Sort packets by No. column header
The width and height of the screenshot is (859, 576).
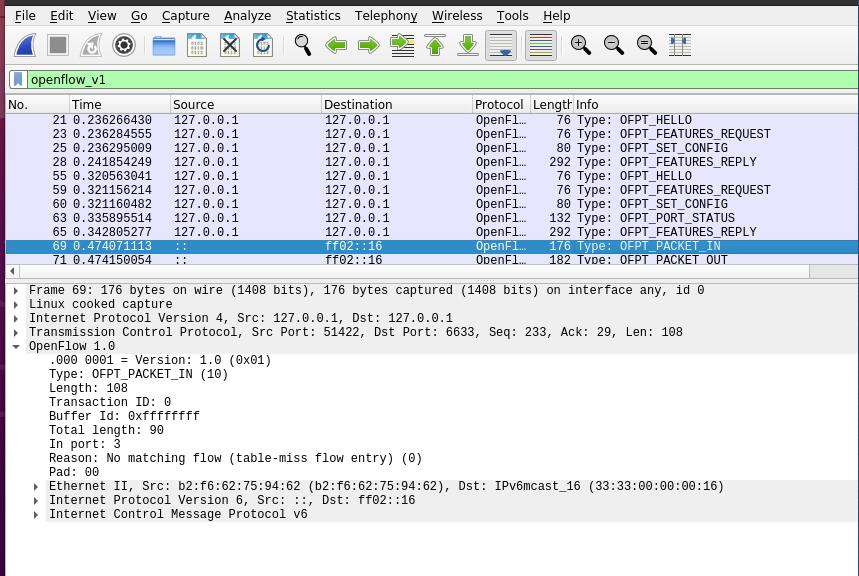(38, 105)
